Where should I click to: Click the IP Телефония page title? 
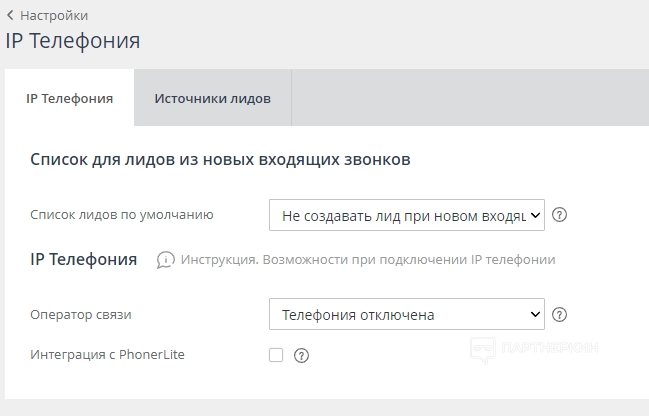coord(73,41)
